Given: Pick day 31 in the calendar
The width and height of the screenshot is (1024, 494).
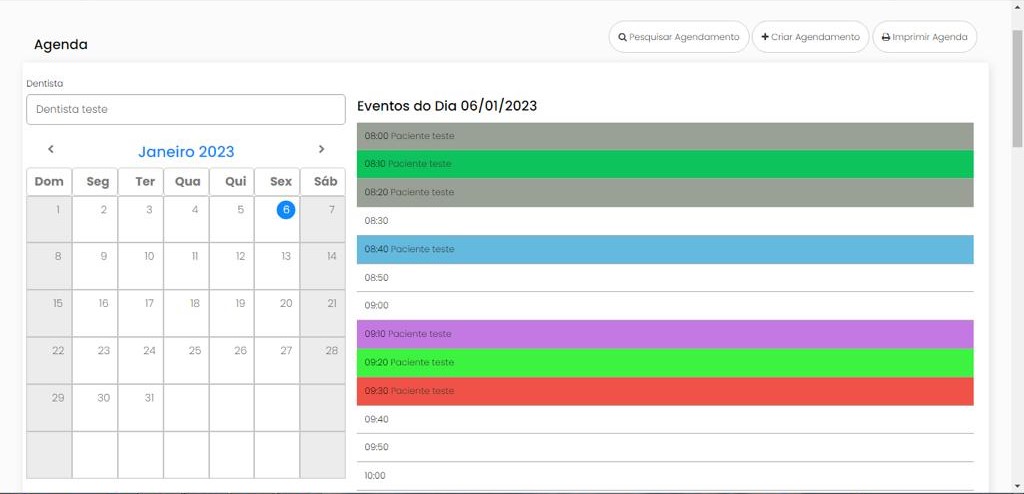Looking at the screenshot, I should click(149, 397).
